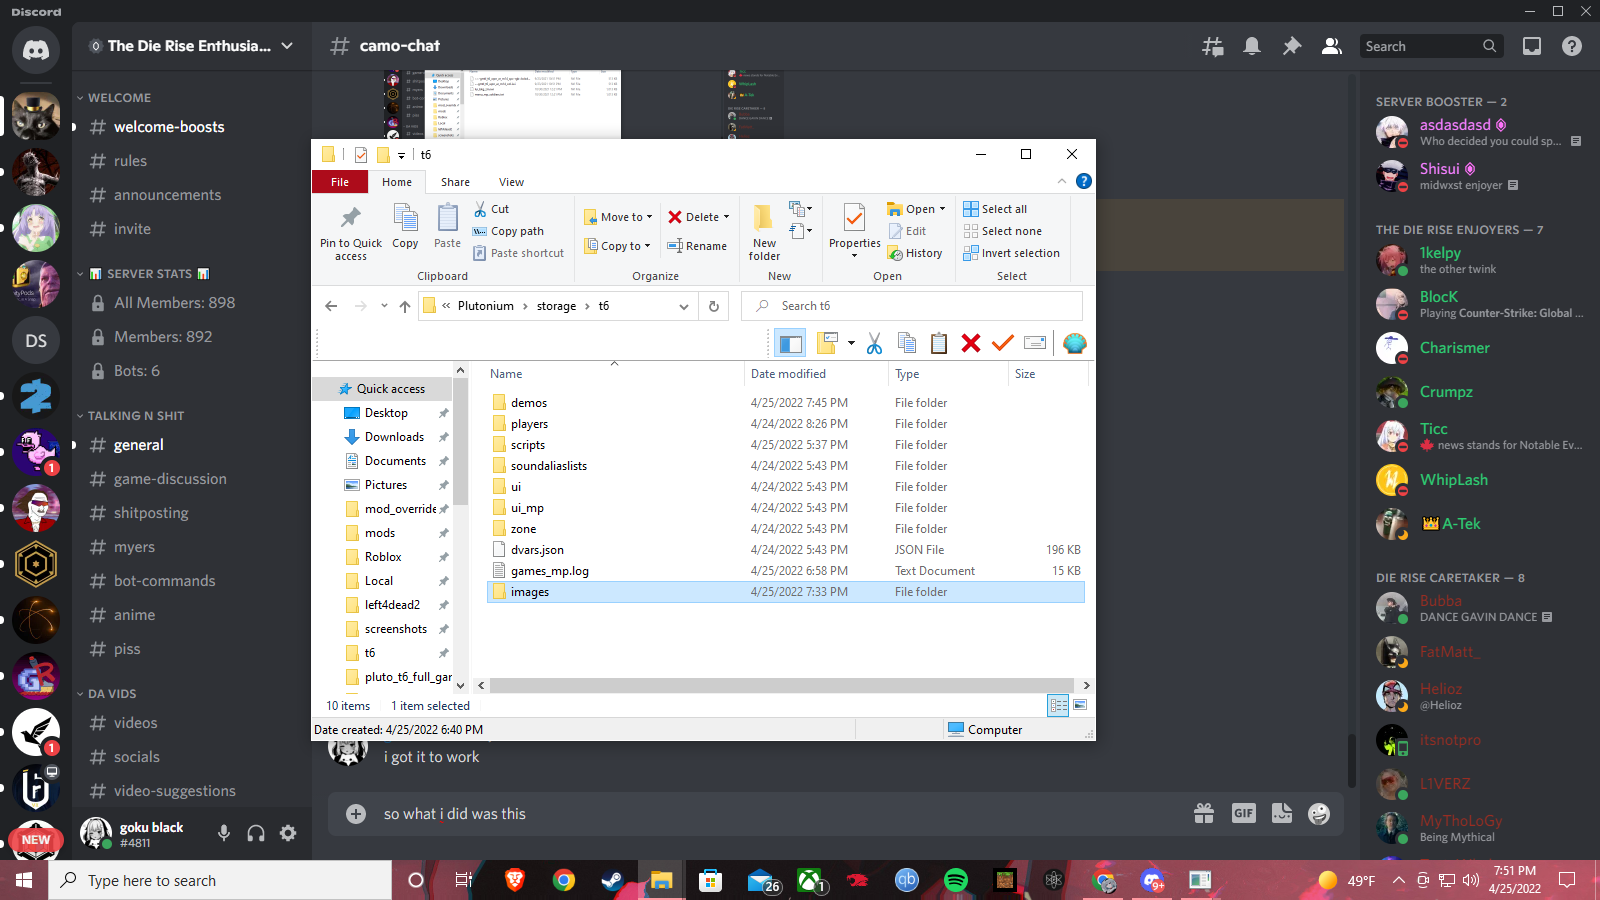Click the attach file plus button
Screen dimensions: 1600x900
356,814
